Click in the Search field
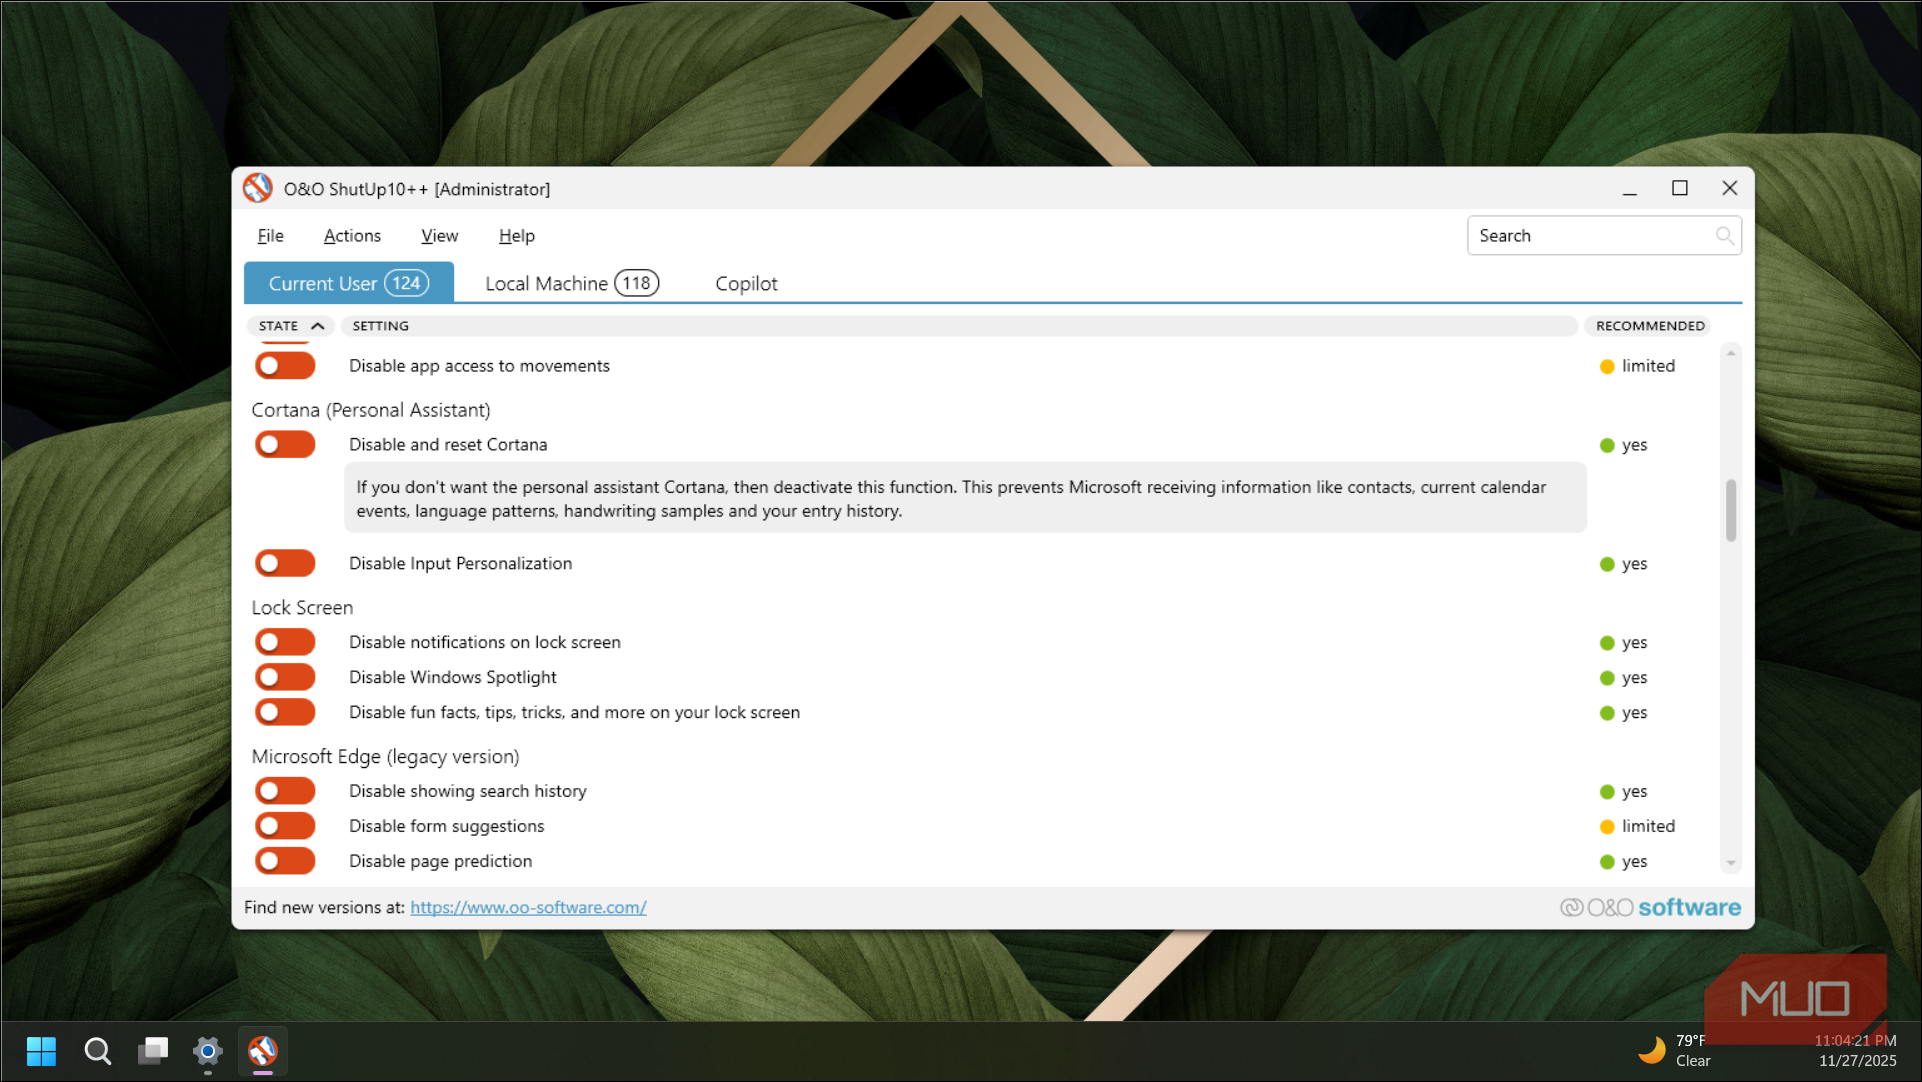This screenshot has height=1082, width=1922. [x=1604, y=236]
